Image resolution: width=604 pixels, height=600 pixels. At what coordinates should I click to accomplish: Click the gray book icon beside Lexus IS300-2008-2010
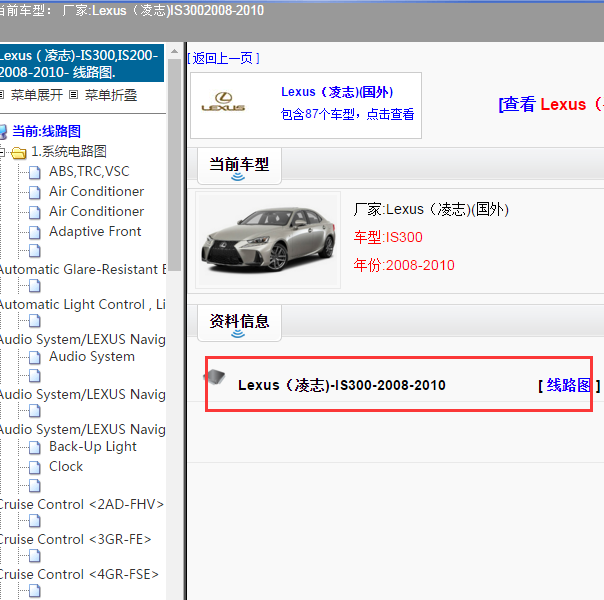click(x=216, y=377)
